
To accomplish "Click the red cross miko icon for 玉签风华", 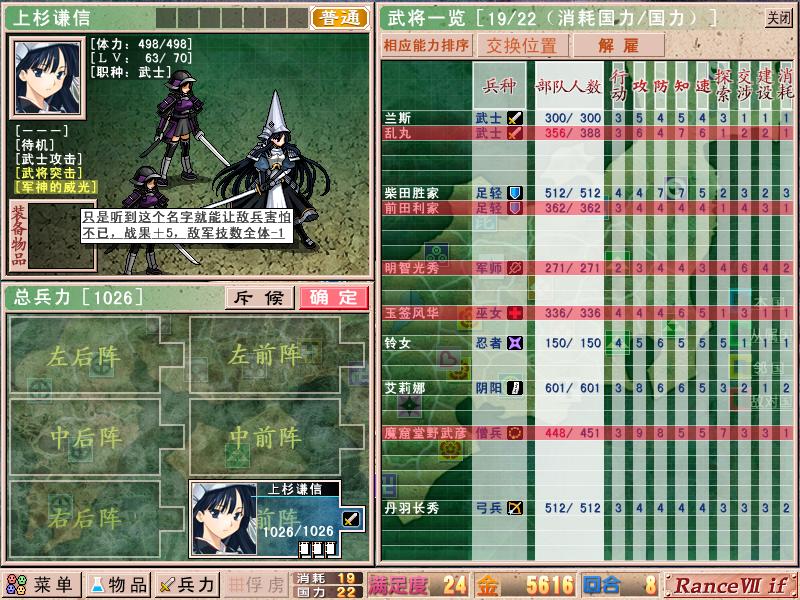I will 515,313.
